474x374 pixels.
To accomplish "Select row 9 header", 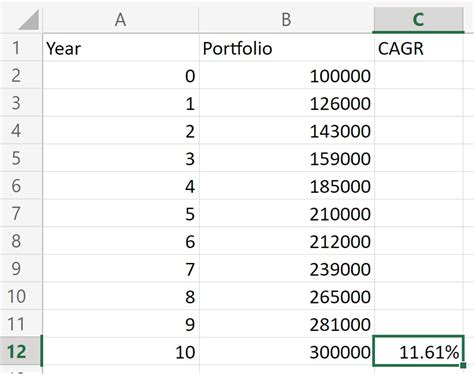I will tap(21, 269).
